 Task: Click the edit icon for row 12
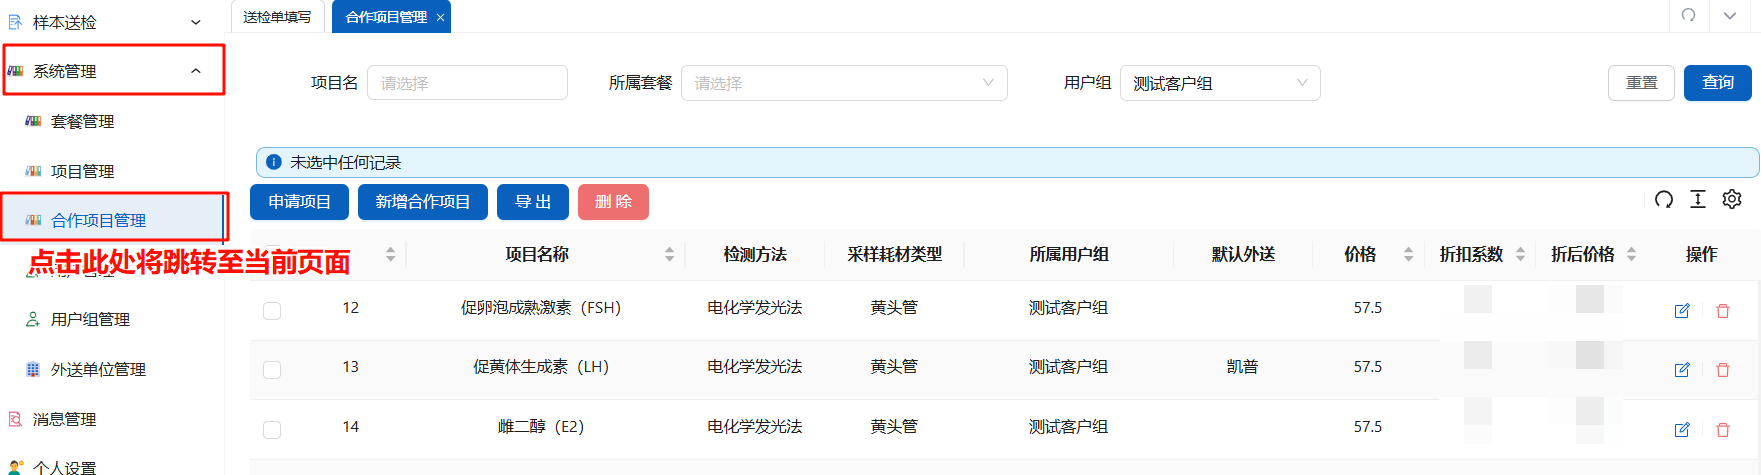[x=1681, y=311]
